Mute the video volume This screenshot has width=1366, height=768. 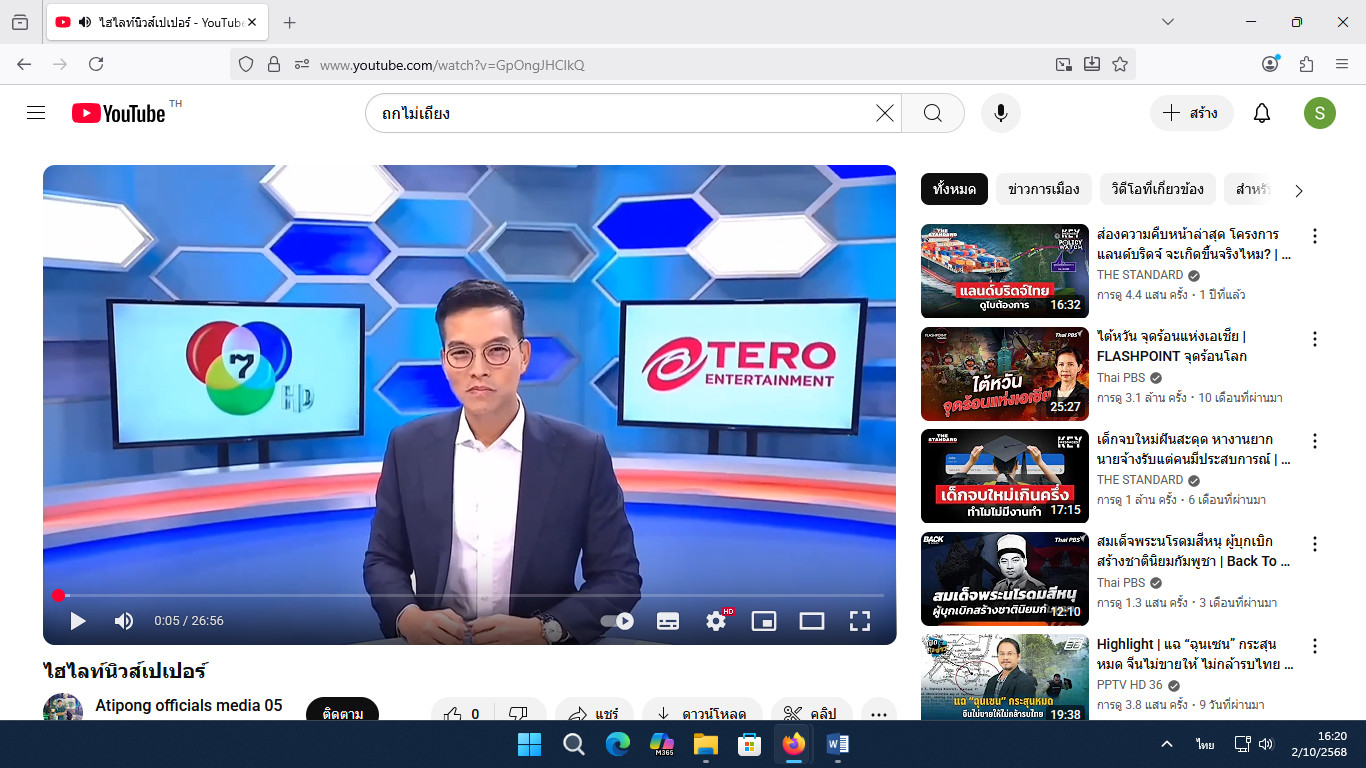(x=124, y=621)
